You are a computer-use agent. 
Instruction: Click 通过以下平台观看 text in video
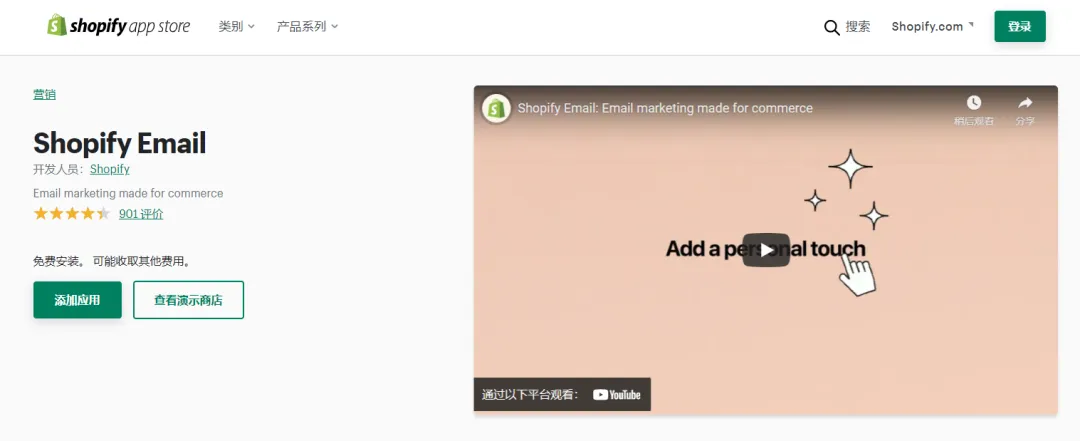click(530, 395)
